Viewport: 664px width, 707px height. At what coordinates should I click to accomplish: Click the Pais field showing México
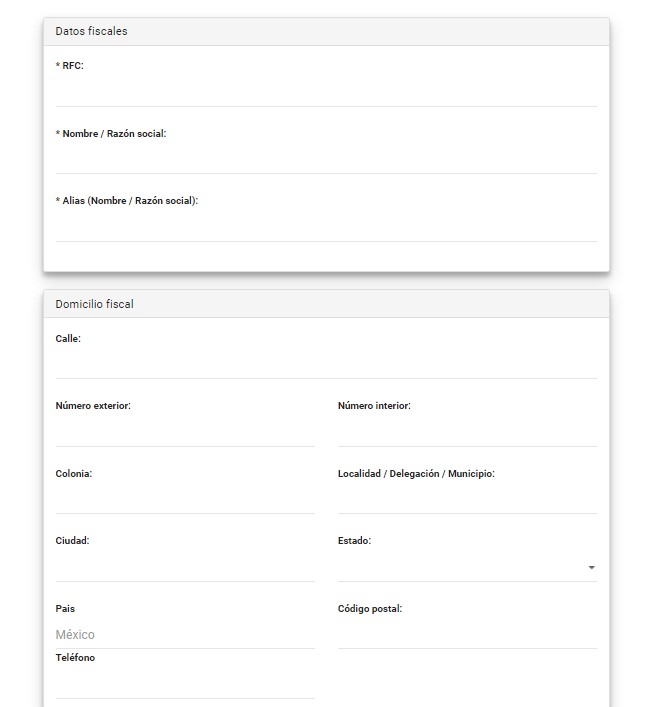[185, 635]
